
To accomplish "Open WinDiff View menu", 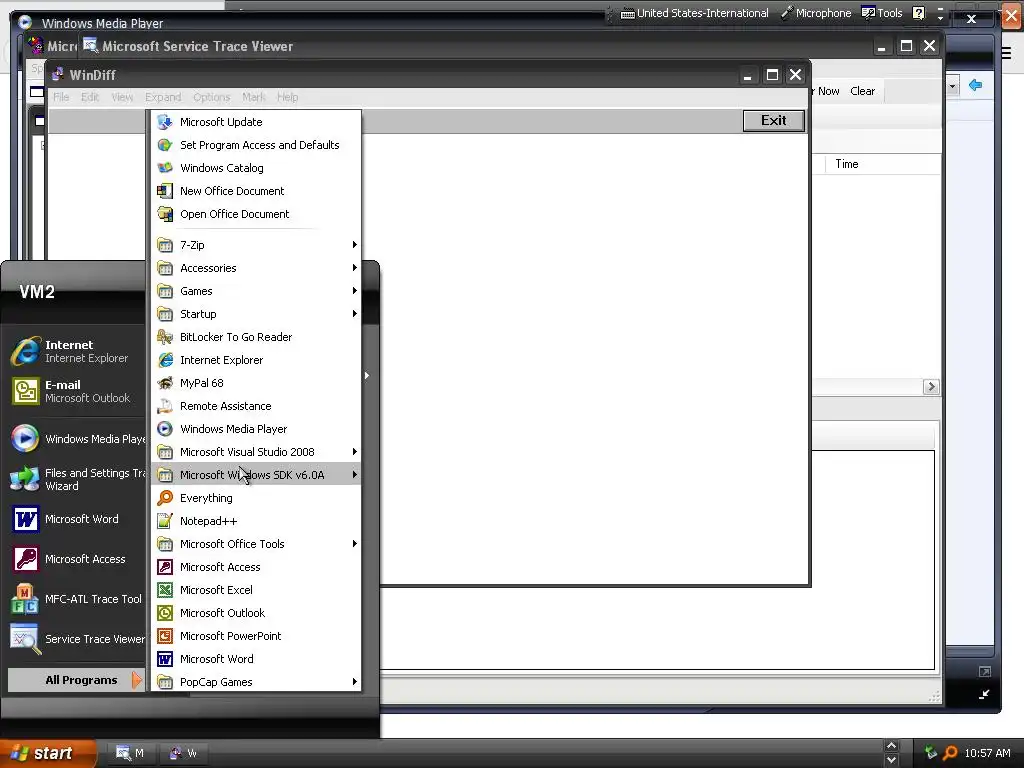I will coord(122,97).
